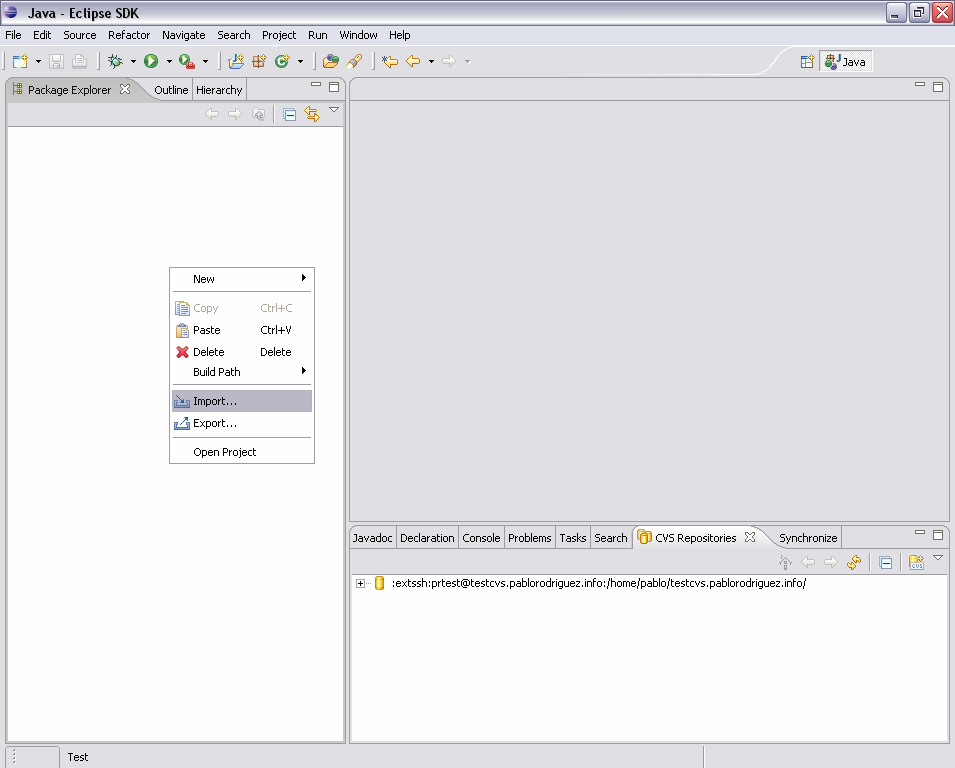Viewport: 955px width, 768px height.
Task: Expand the extssh prtest repository tree node
Action: (x=361, y=583)
